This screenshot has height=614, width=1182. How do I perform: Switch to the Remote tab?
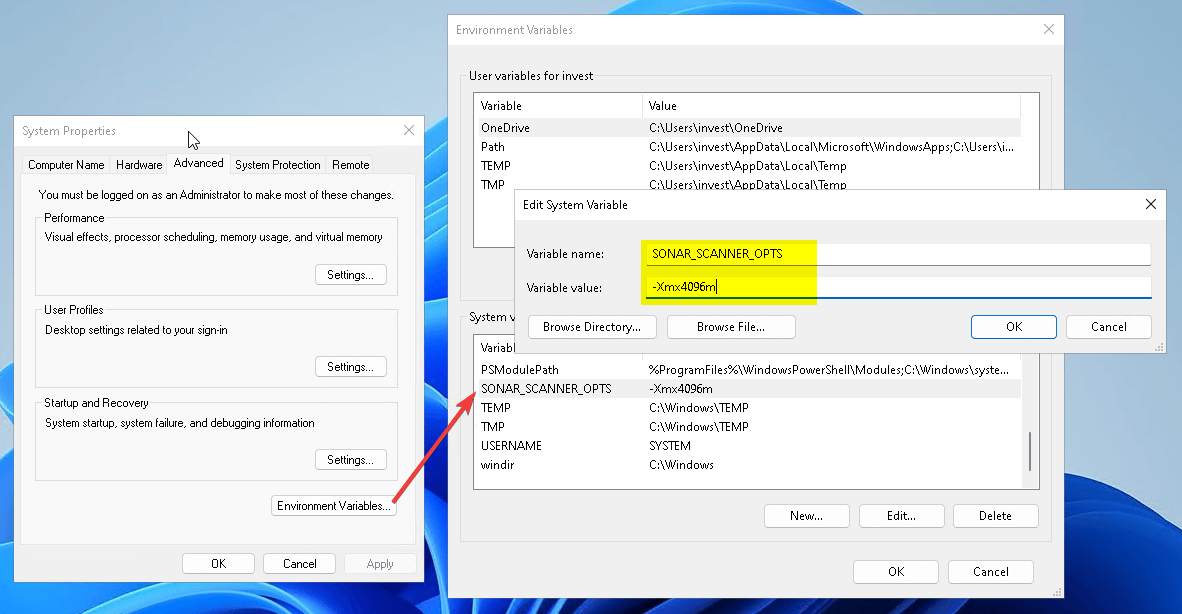[350, 164]
